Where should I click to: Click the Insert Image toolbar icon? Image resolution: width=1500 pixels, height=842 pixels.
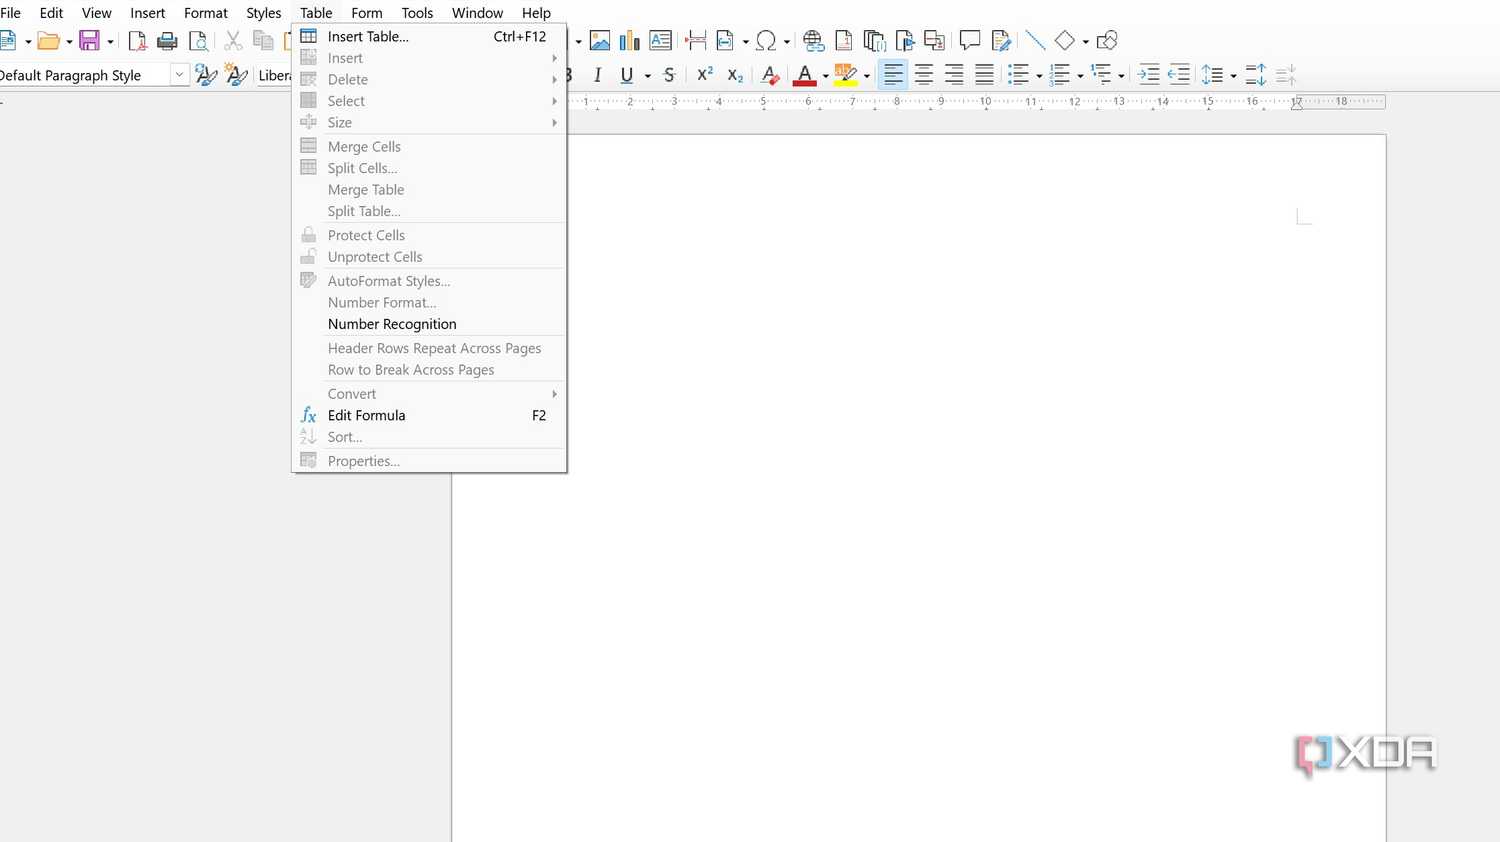[600, 41]
